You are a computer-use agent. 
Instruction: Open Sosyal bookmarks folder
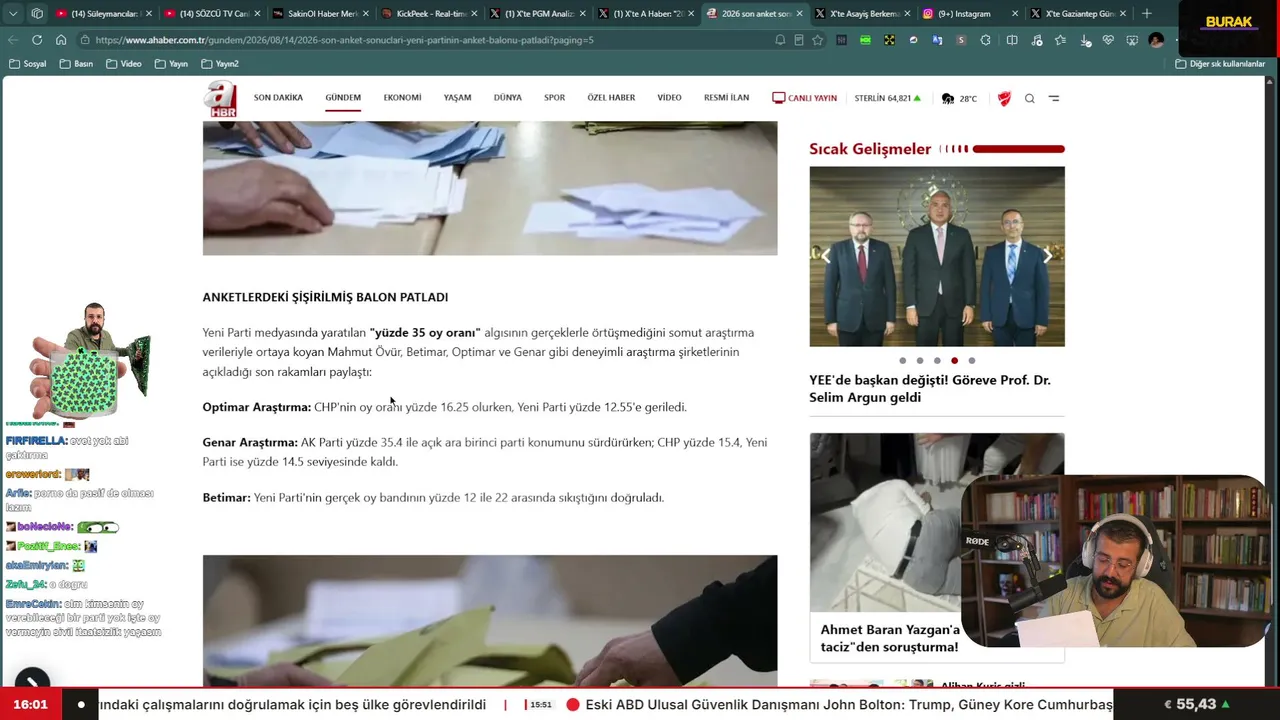28,64
